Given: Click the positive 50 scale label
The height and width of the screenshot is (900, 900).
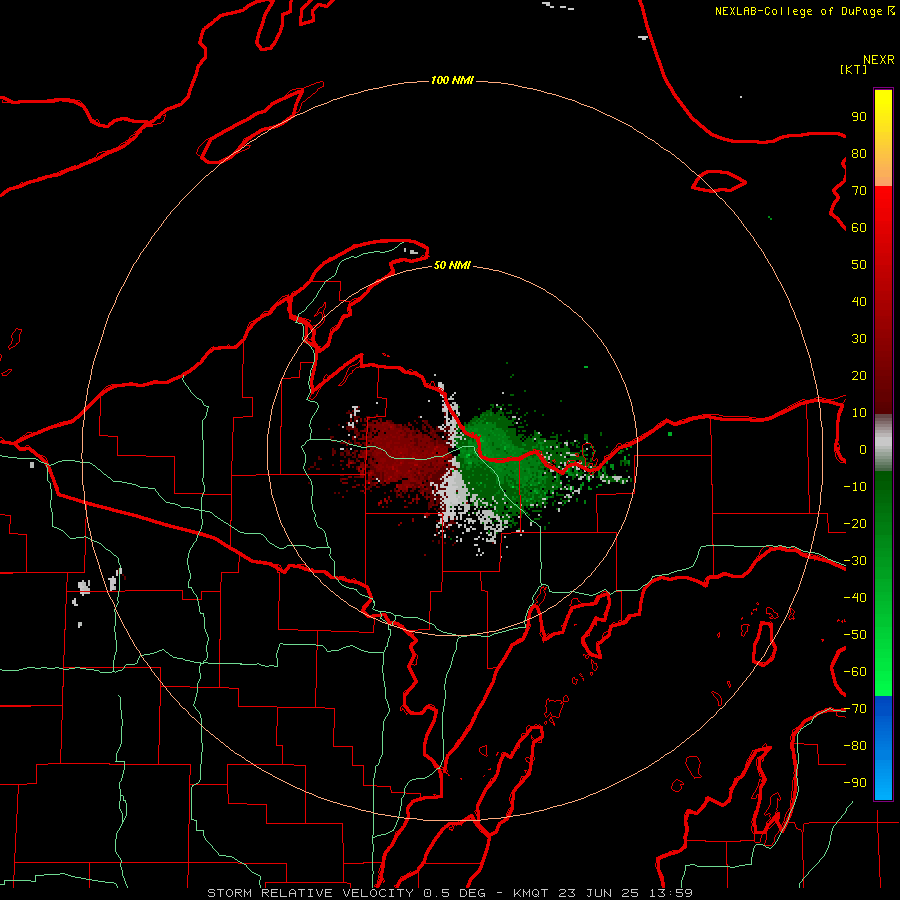Looking at the screenshot, I should [x=859, y=265].
